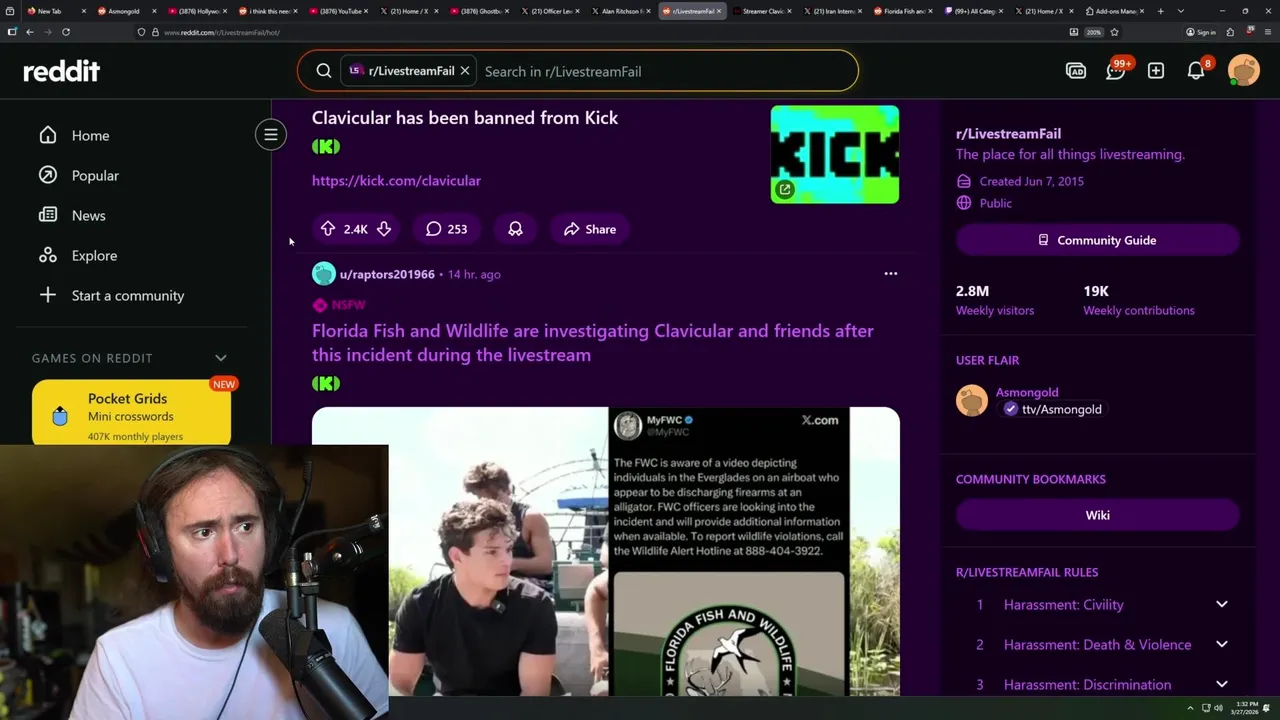
Task: Open the browser application menu
Action: (1267, 32)
